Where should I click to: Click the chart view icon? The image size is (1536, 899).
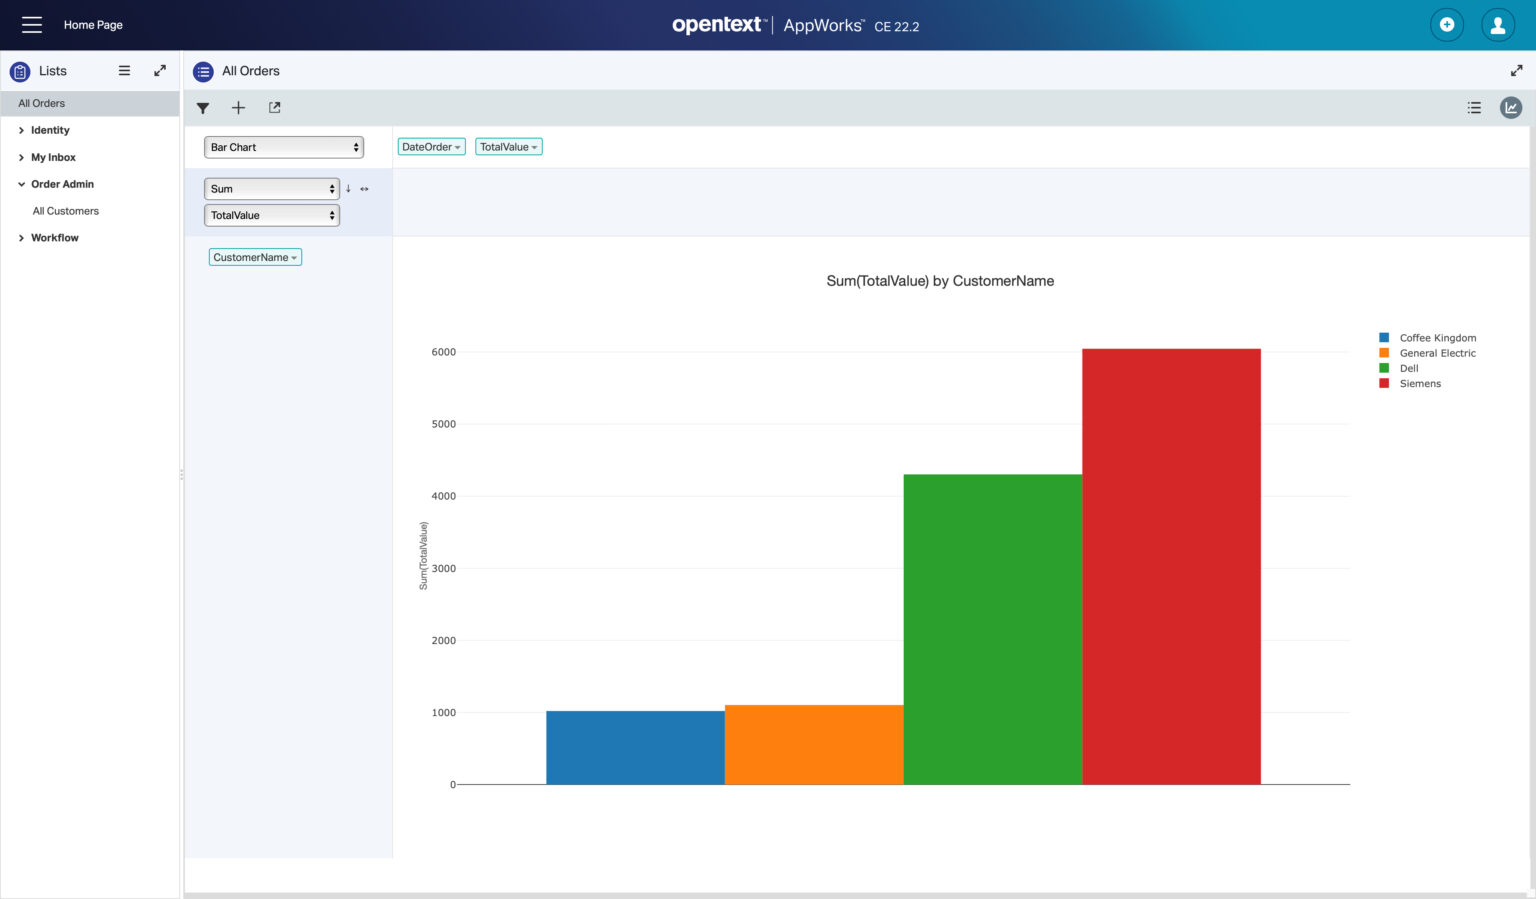tap(1511, 107)
